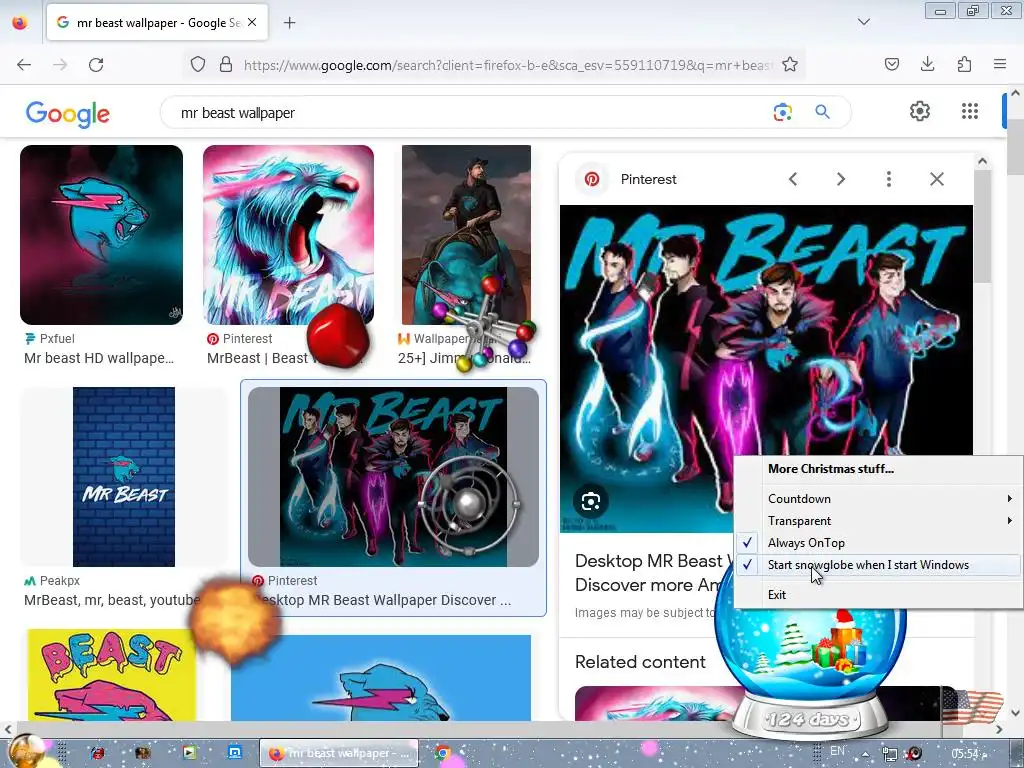
Task: Open the Peakpx brick wall MrBeast thumbnail
Action: (124, 477)
